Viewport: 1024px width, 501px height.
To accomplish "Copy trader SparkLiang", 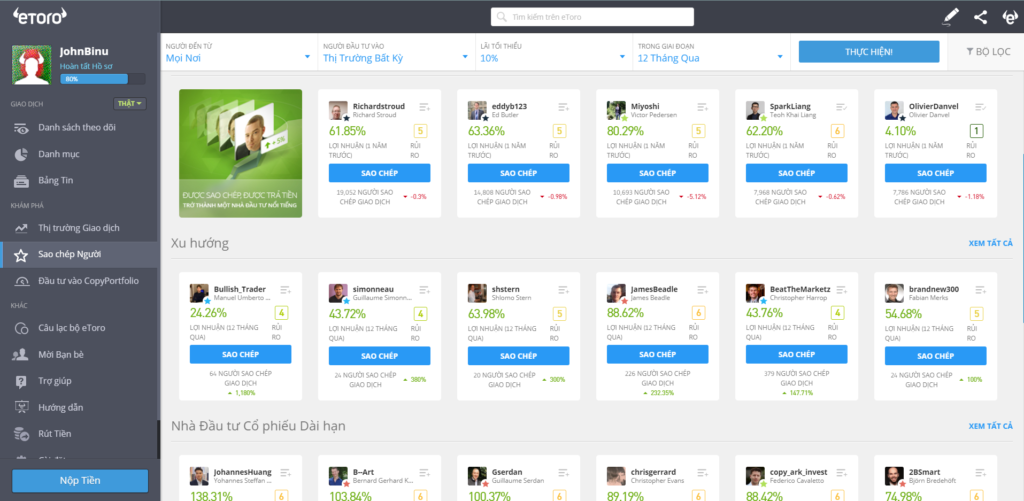I will coord(797,173).
